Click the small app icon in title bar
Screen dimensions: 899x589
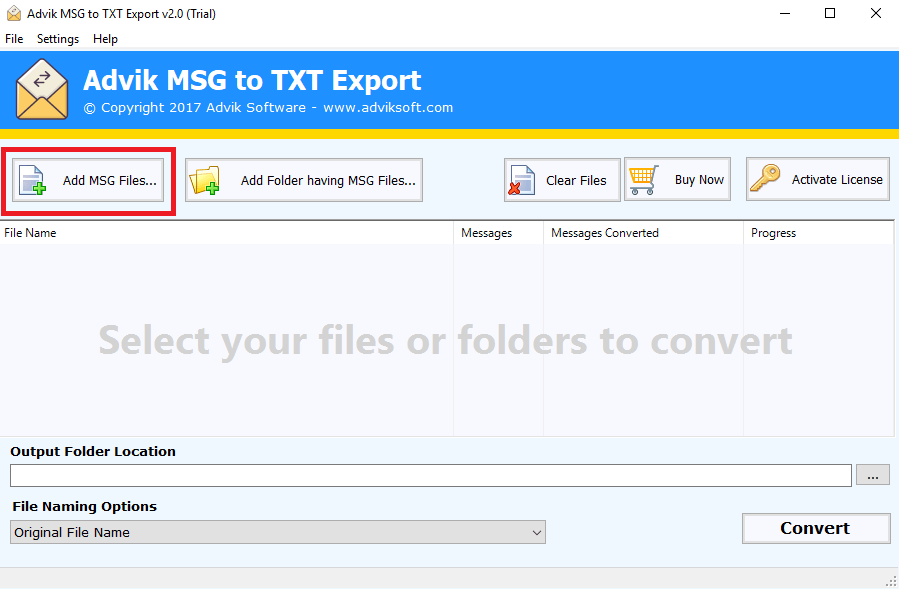(x=14, y=13)
